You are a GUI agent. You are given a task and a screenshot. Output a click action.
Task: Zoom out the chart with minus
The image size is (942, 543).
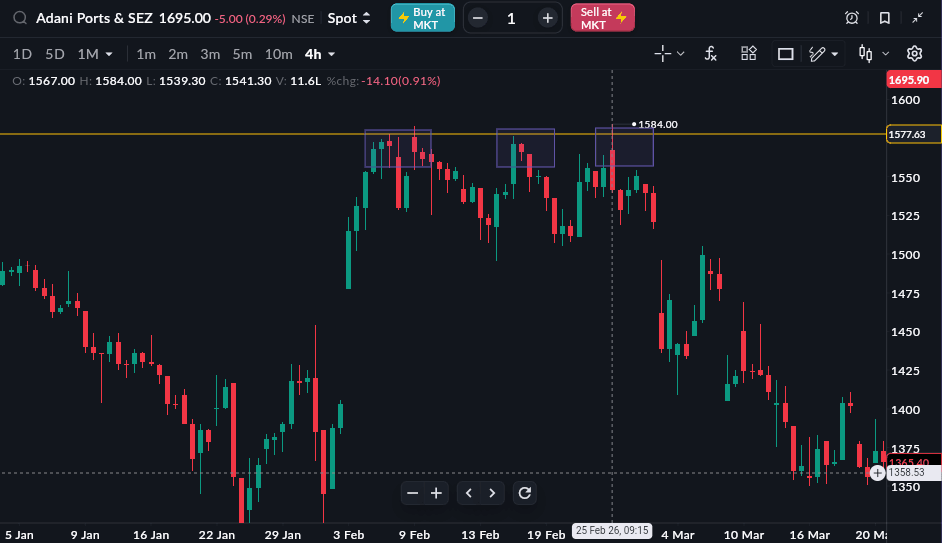pos(412,493)
